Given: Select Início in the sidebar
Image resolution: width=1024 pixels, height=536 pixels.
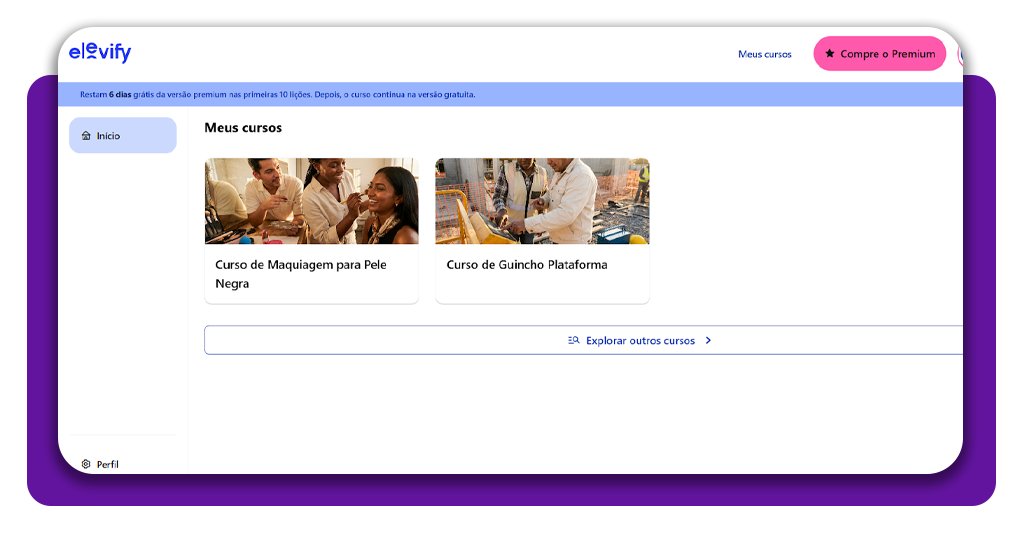Looking at the screenshot, I should 108,136.
